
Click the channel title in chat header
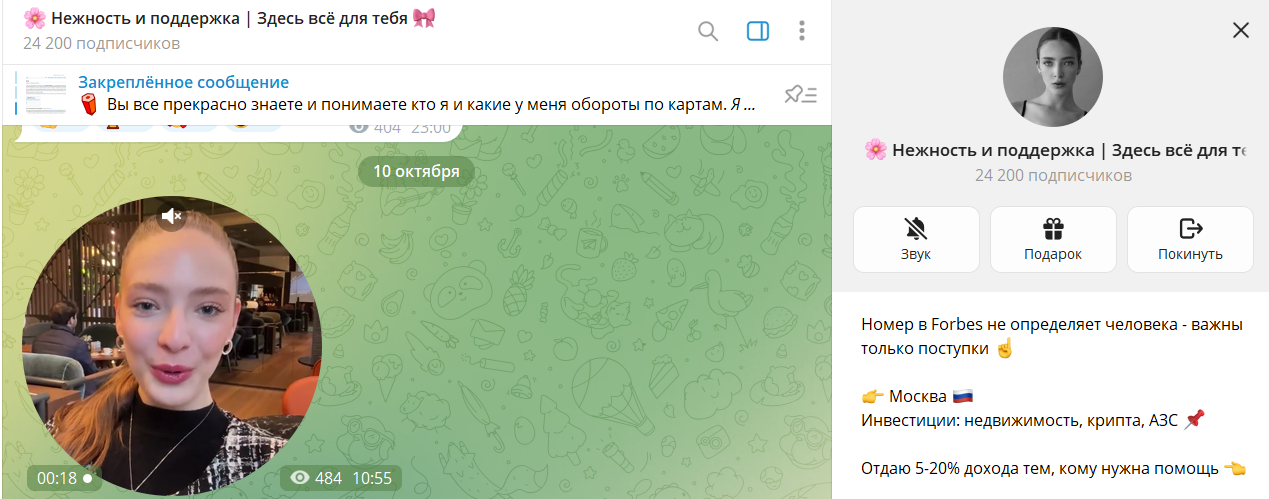point(229,18)
